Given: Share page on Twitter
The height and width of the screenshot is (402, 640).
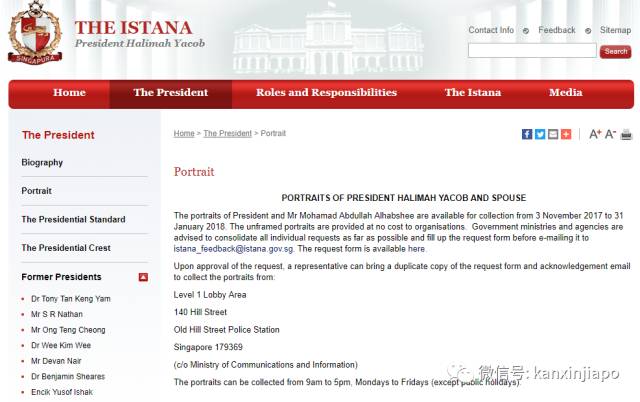Looking at the screenshot, I should 540,134.
